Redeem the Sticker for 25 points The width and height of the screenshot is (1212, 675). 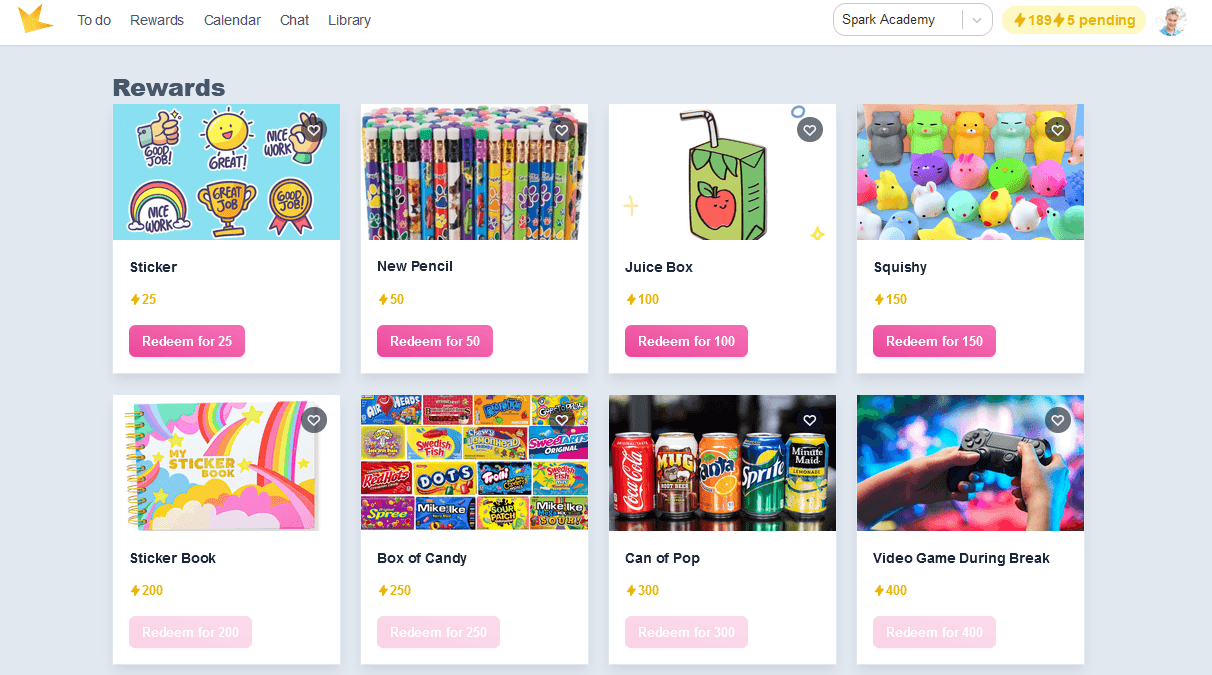coord(187,341)
